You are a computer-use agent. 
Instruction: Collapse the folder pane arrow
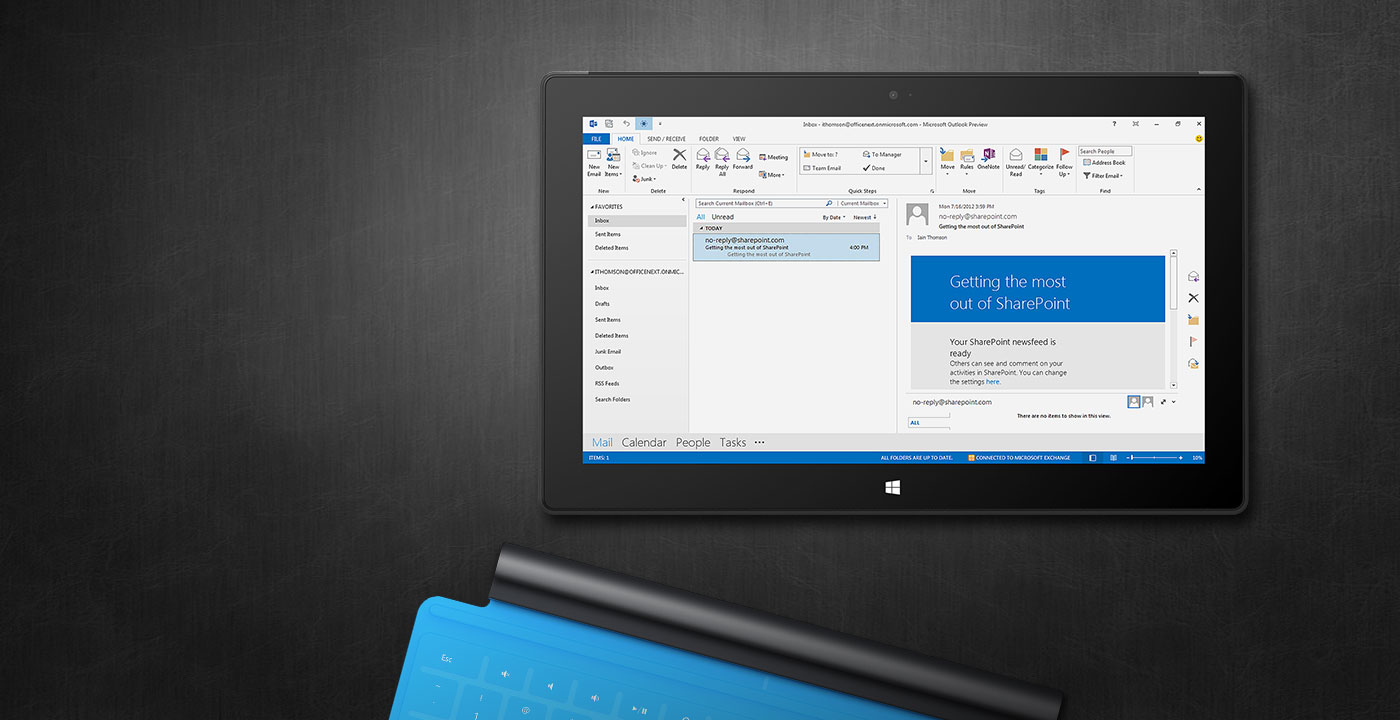click(683, 201)
